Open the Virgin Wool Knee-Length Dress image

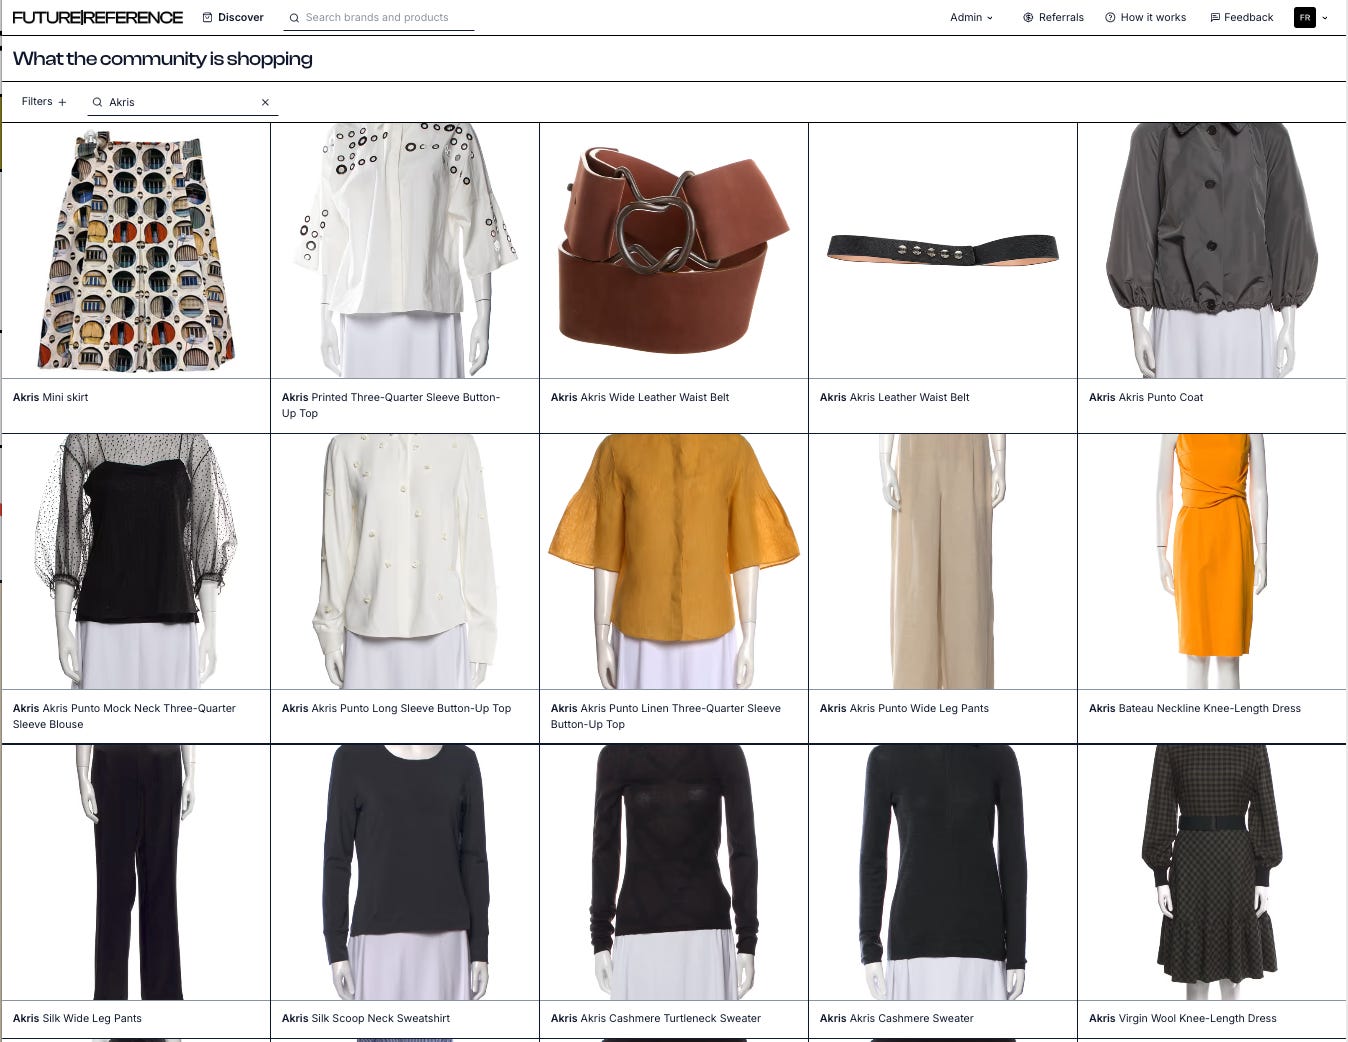coord(1212,872)
